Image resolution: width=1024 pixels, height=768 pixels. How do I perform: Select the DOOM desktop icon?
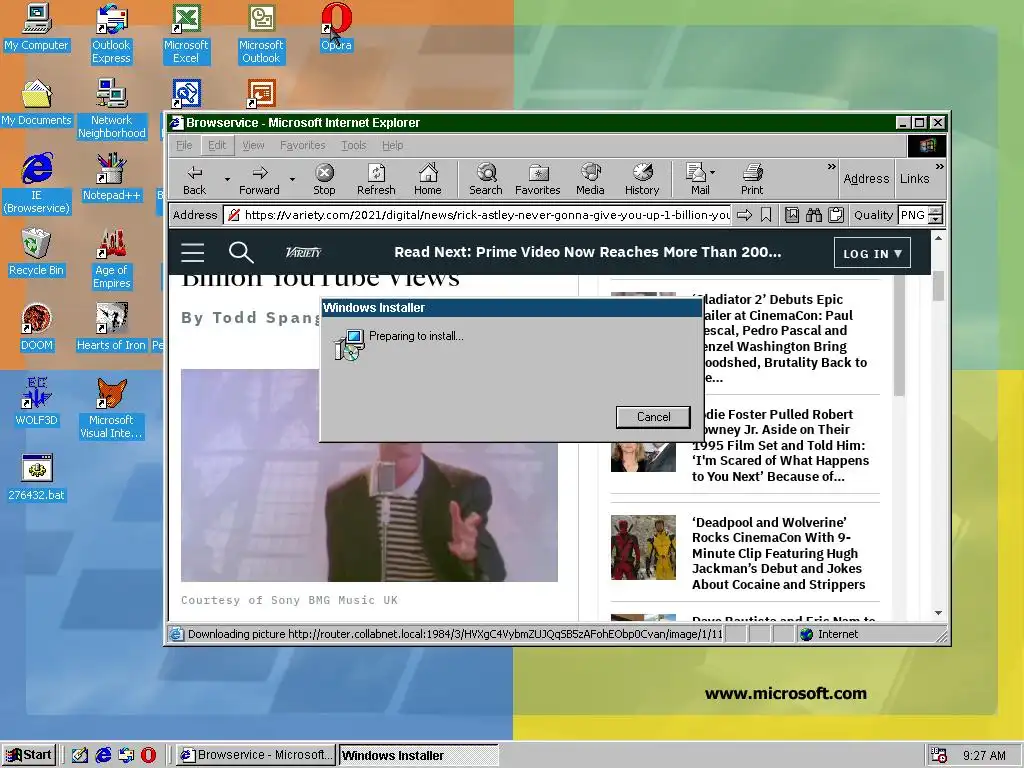pyautogui.click(x=37, y=327)
